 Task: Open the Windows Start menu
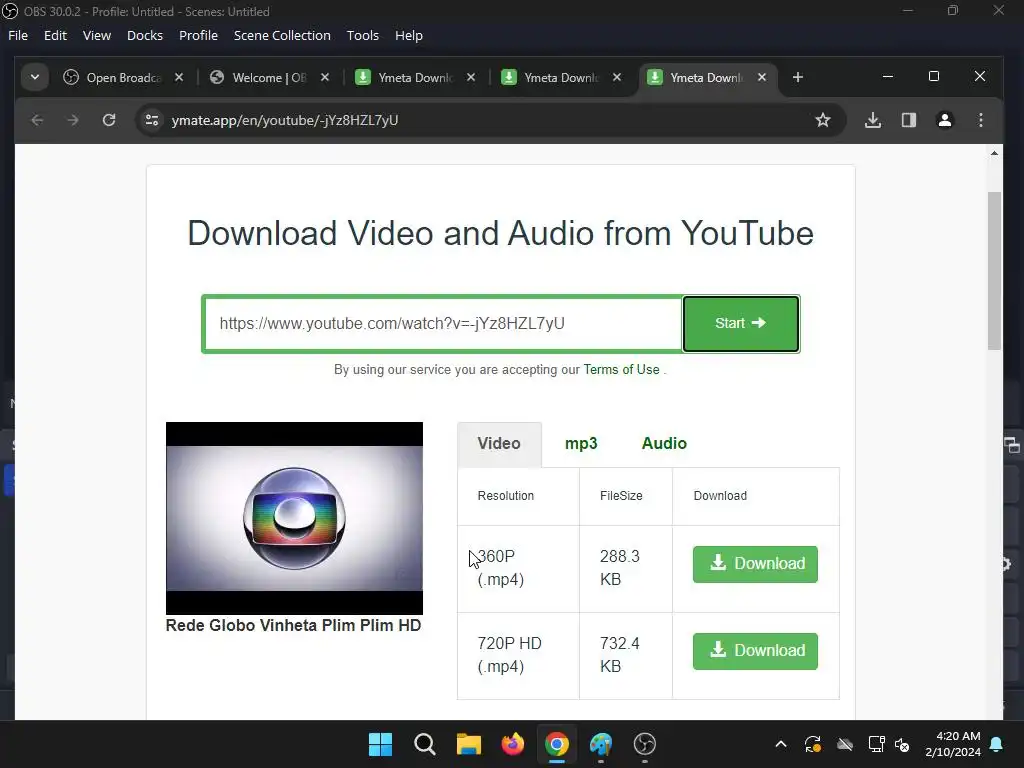[380, 744]
